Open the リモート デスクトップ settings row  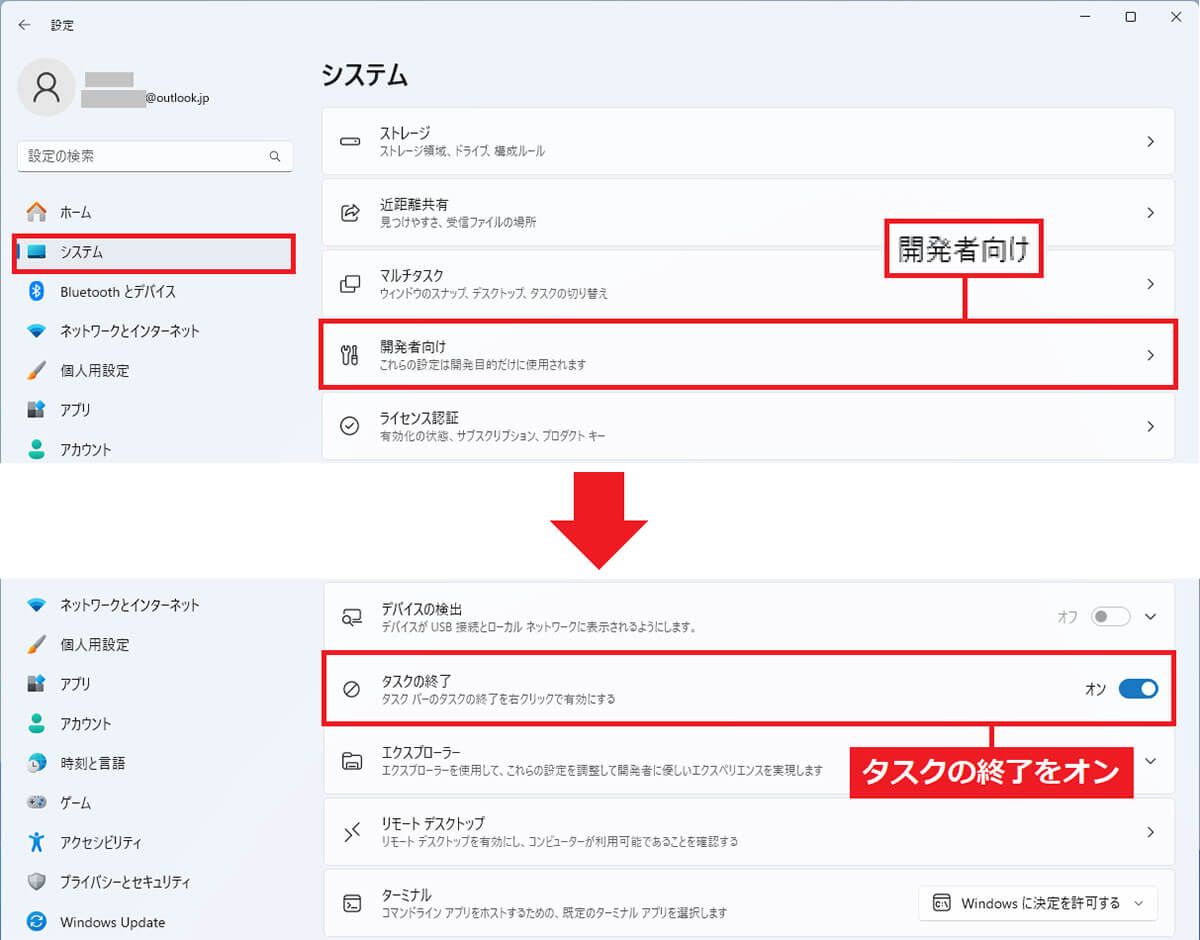748,832
